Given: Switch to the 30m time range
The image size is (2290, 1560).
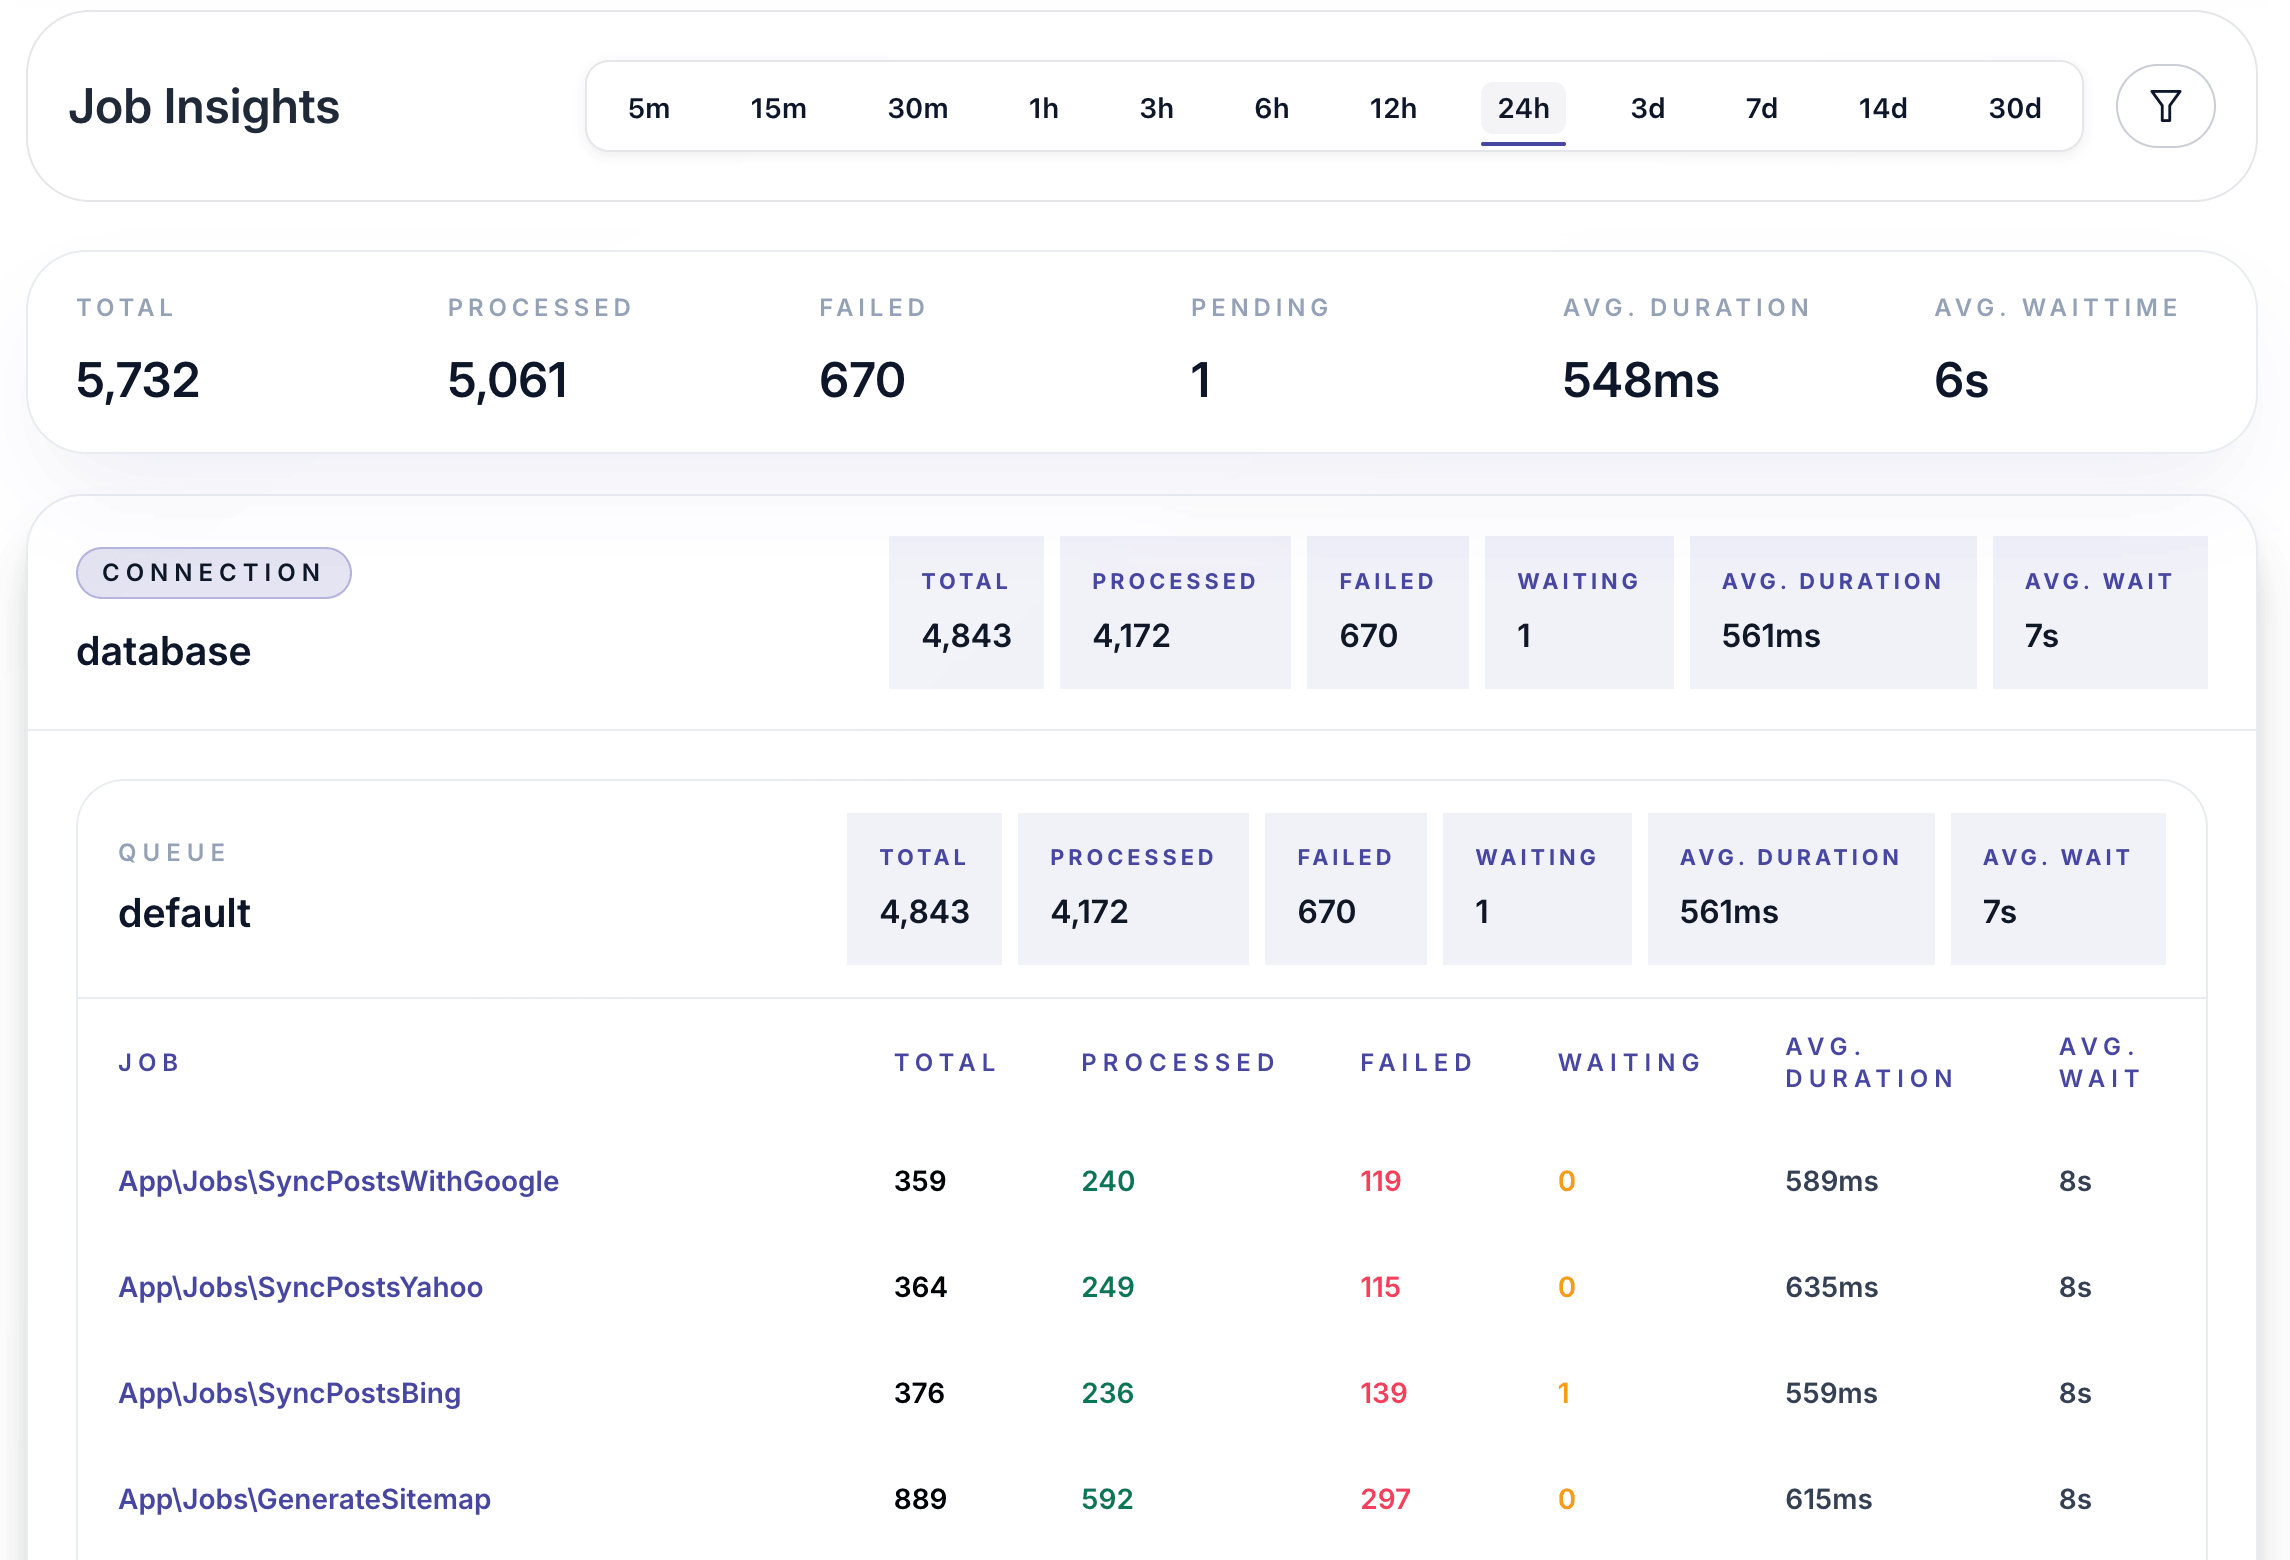Looking at the screenshot, I should point(917,108).
